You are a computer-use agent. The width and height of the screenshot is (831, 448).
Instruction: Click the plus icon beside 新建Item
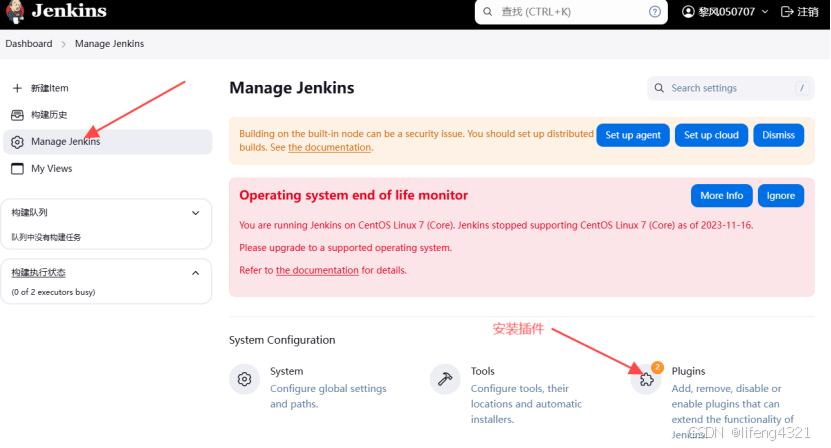point(17,88)
